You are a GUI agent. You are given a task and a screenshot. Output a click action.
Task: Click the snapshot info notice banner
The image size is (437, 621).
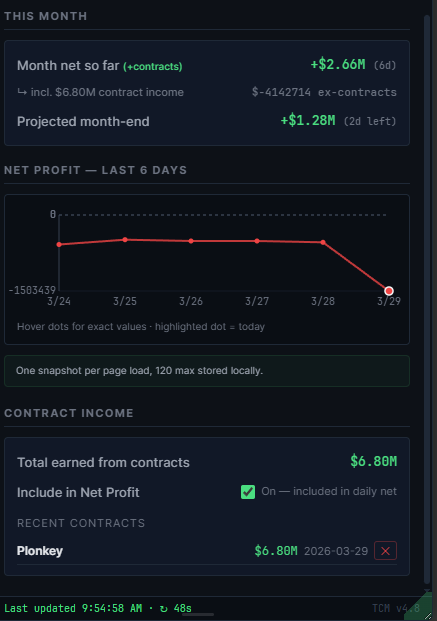pos(207,371)
